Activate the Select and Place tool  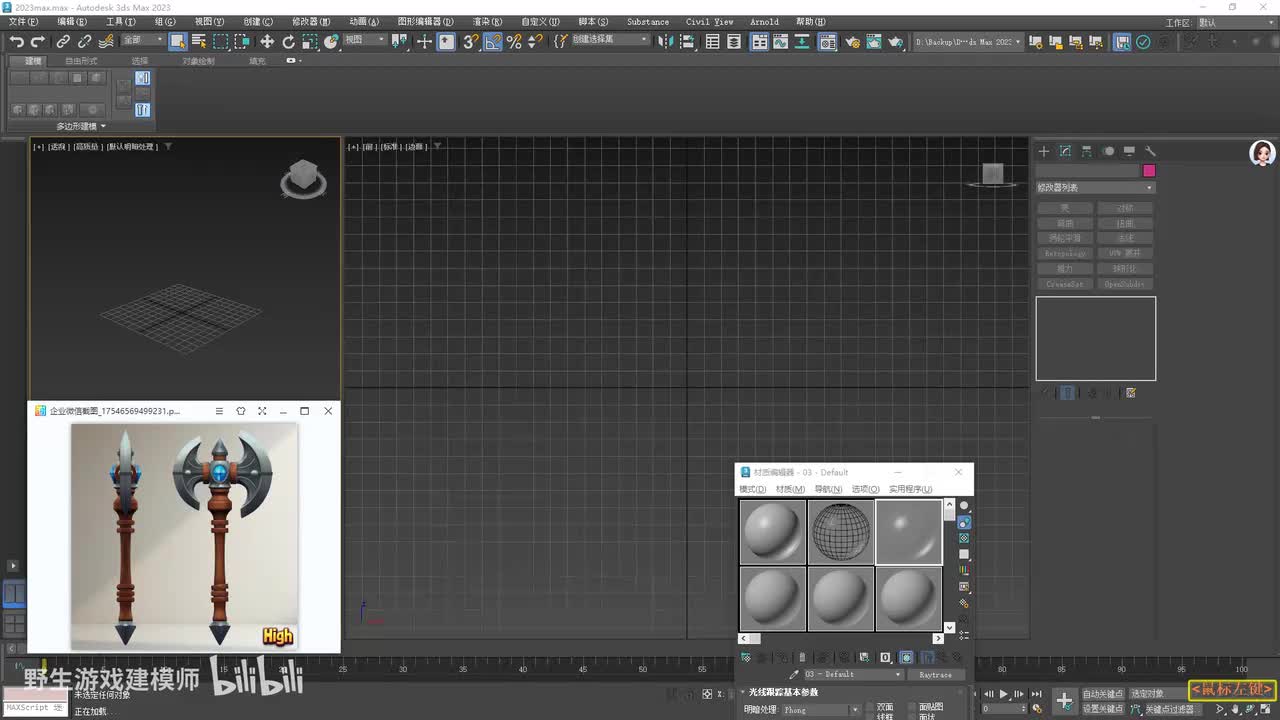point(331,41)
